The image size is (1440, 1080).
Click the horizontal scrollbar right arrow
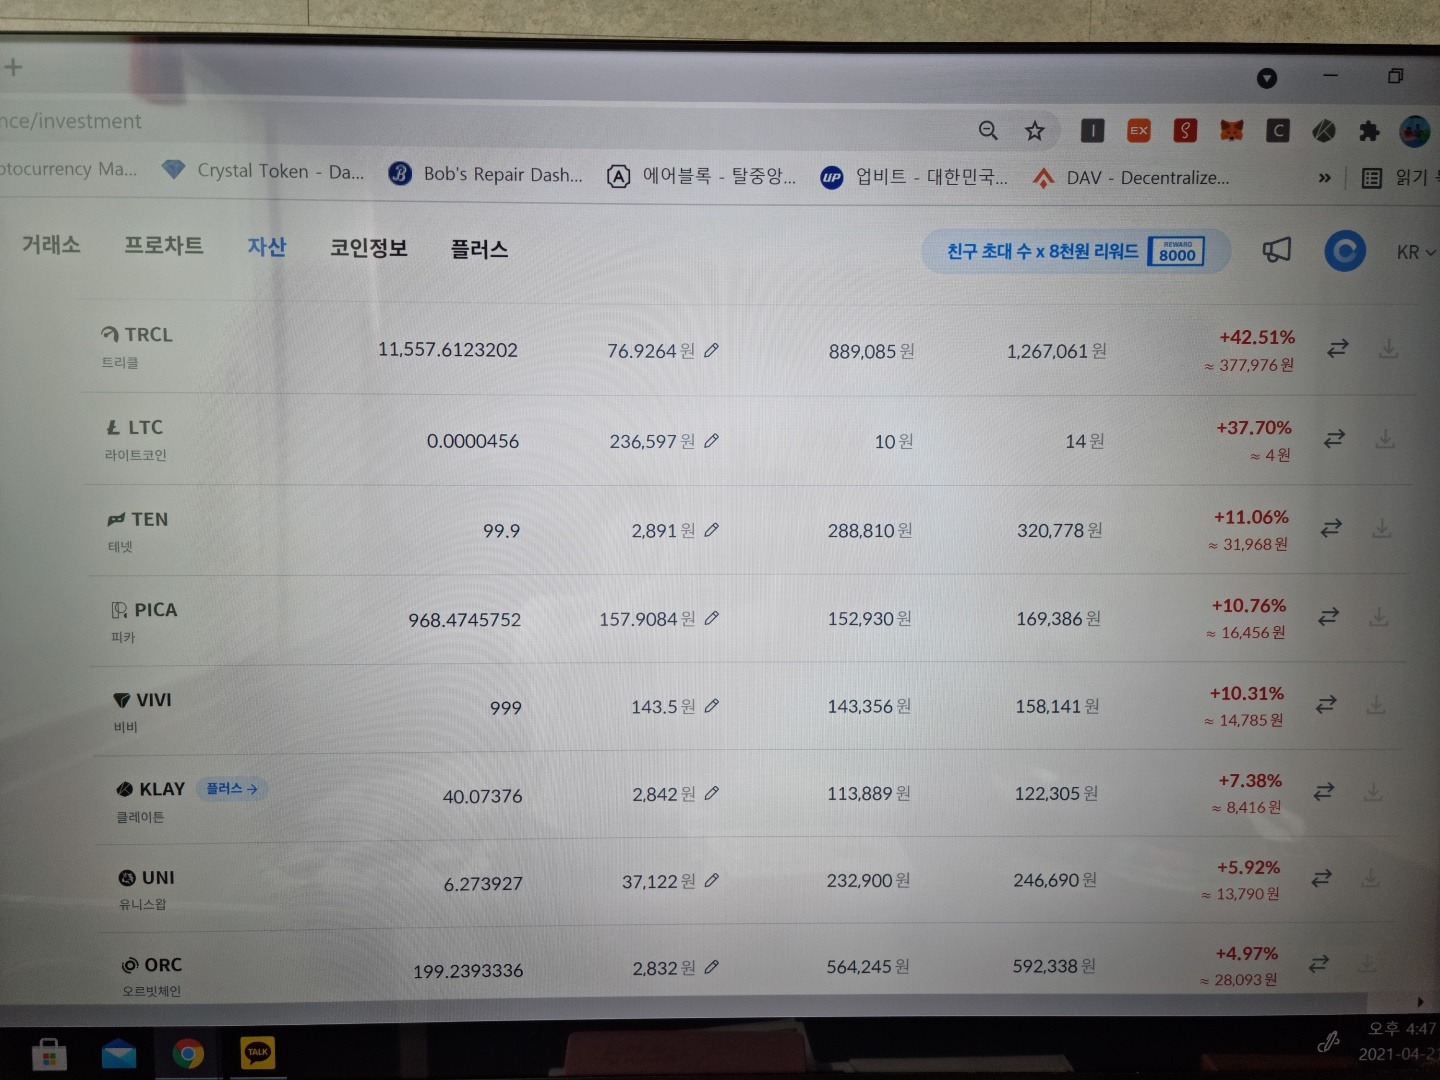click(1419, 1001)
